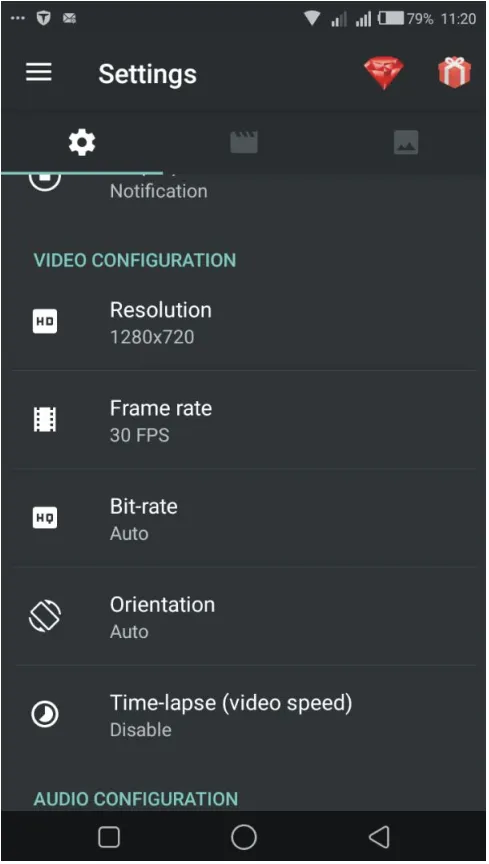
Task: Tap the red ruby premium icon
Action: pyautogui.click(x=384, y=73)
